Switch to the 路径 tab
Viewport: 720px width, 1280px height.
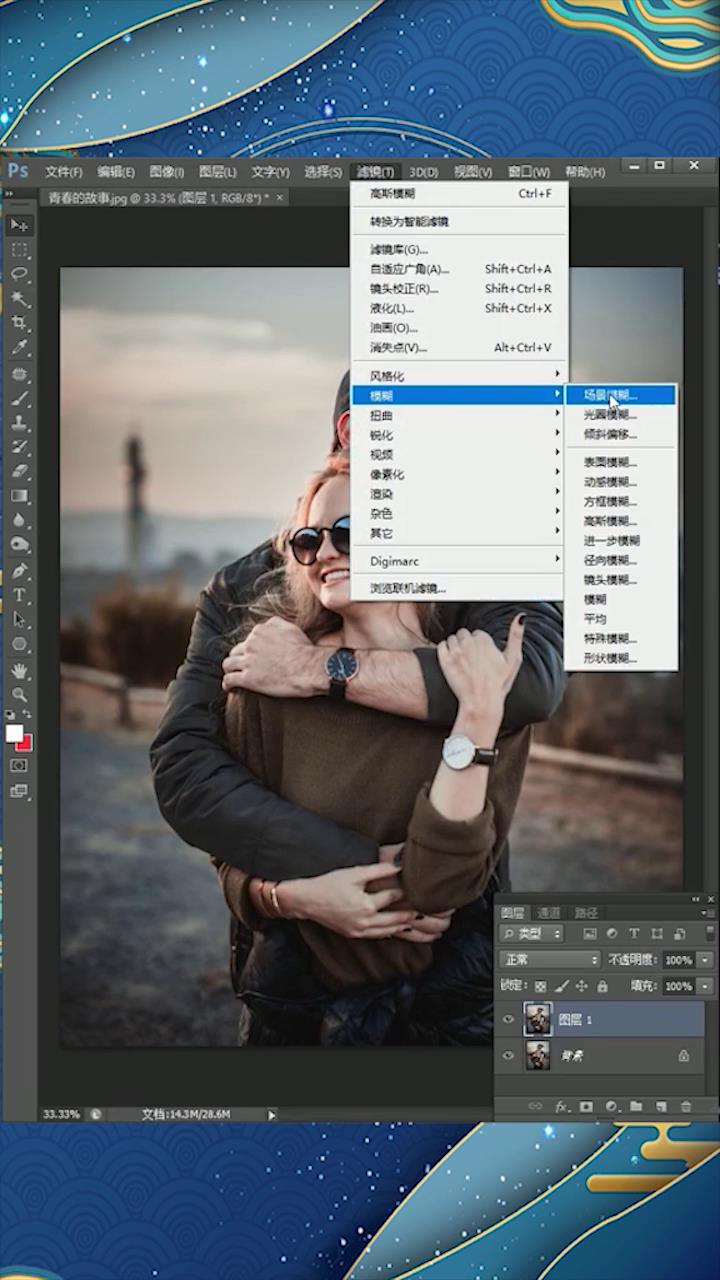coord(586,913)
